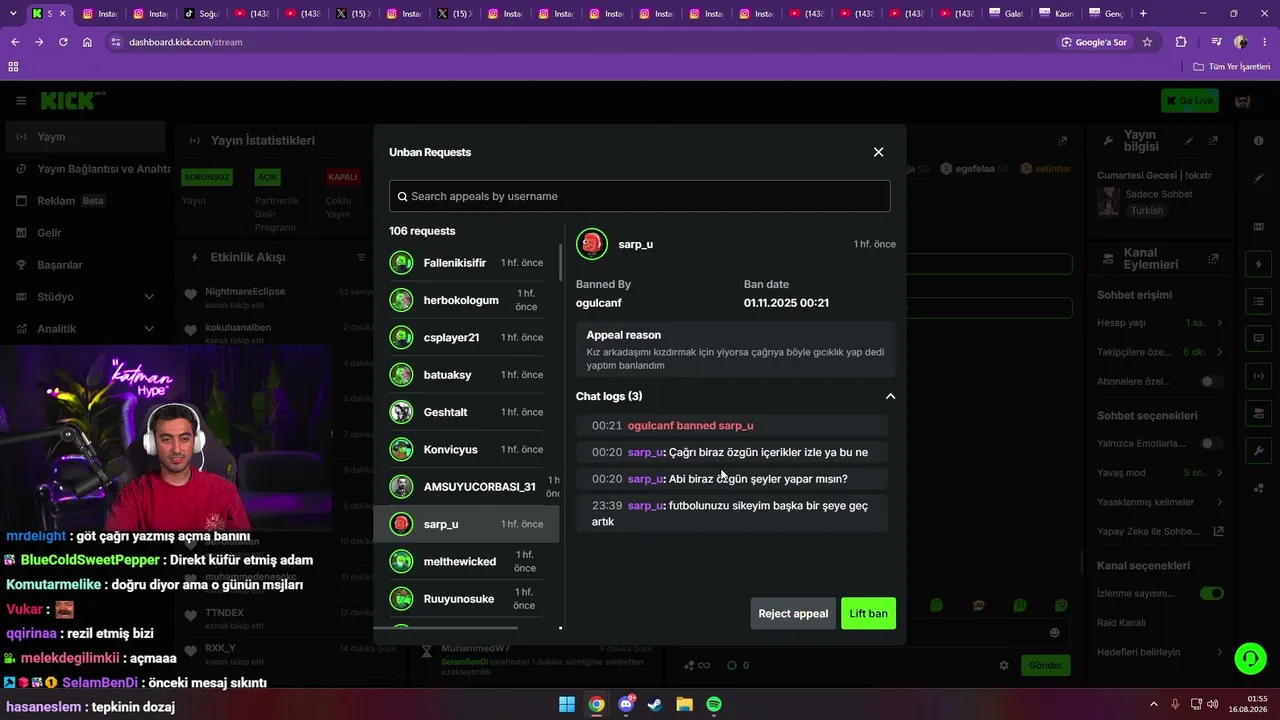Open Yavaş mod setting
Screen dimensions: 1280x720
tap(1160, 472)
